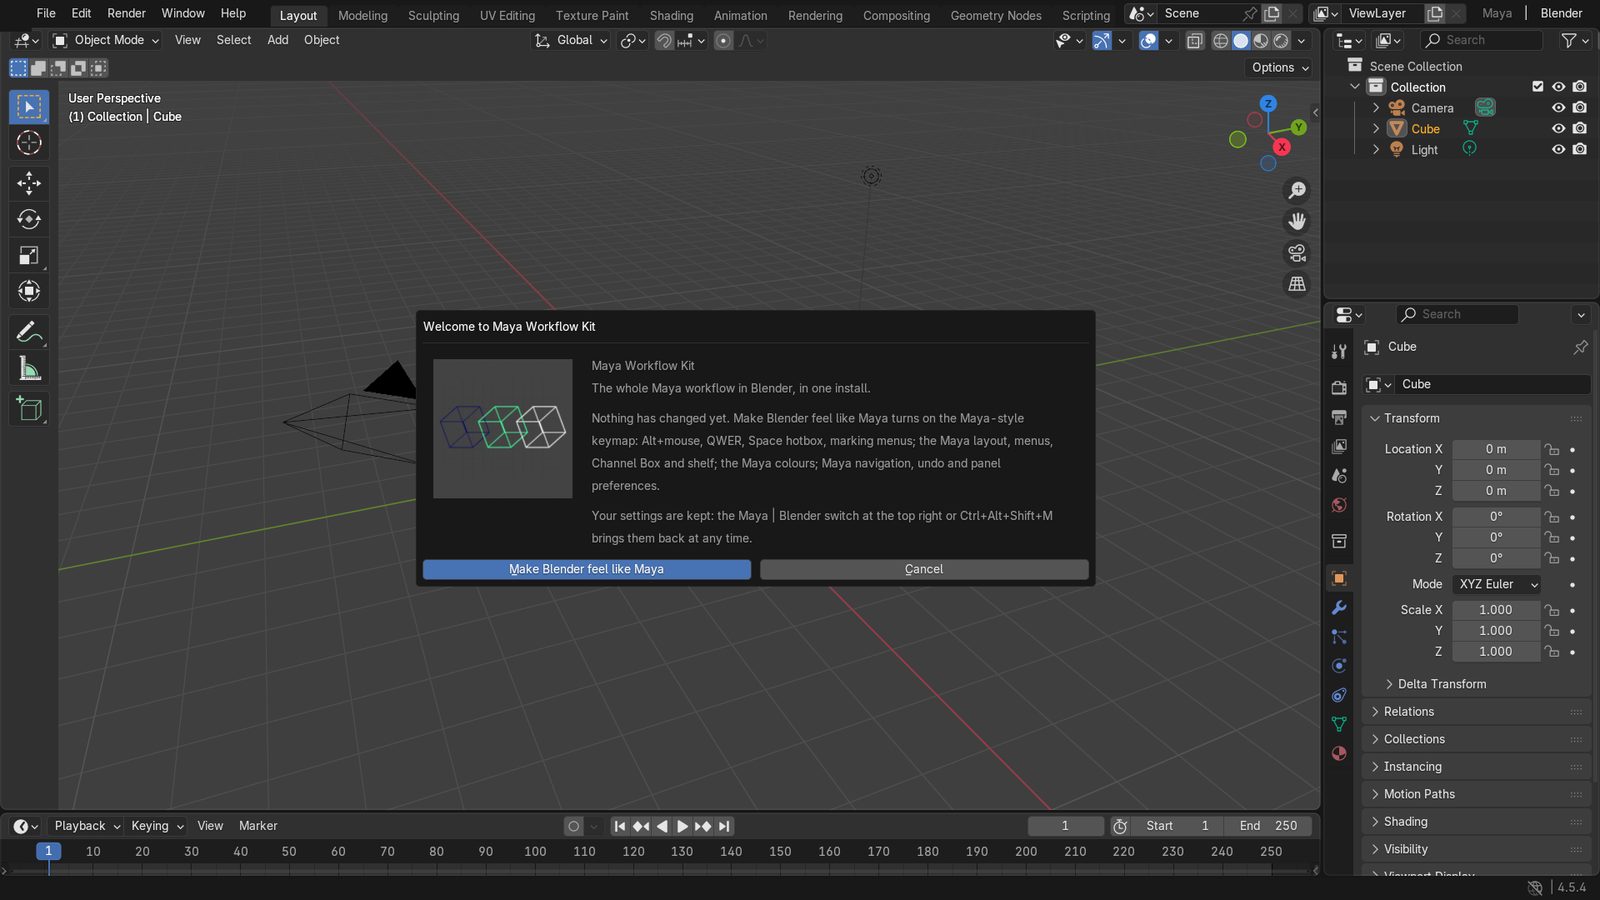The image size is (1600, 900).
Task: Hide the Cube in the viewport
Action: pos(1558,128)
